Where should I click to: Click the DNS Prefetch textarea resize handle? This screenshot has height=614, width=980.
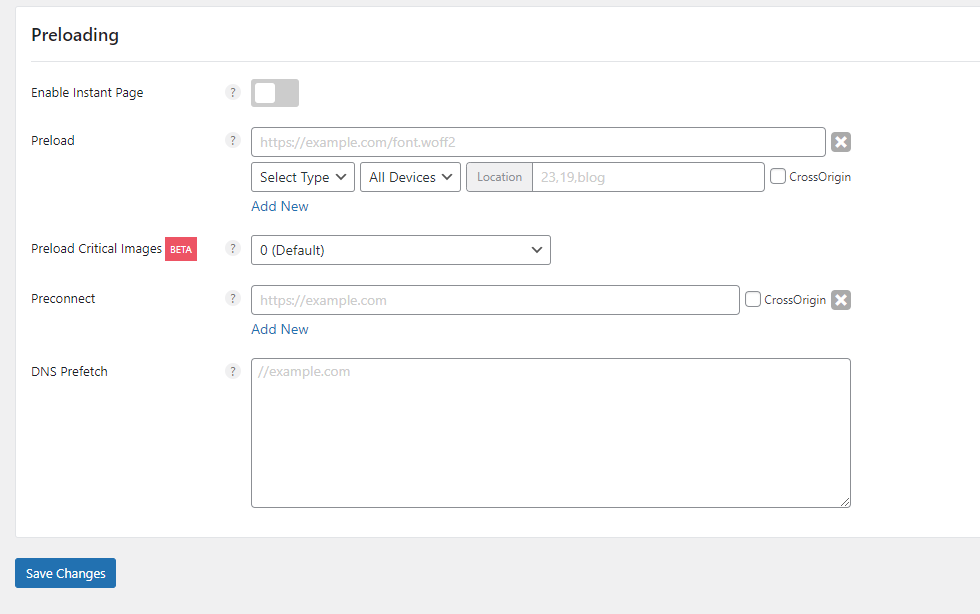point(845,502)
